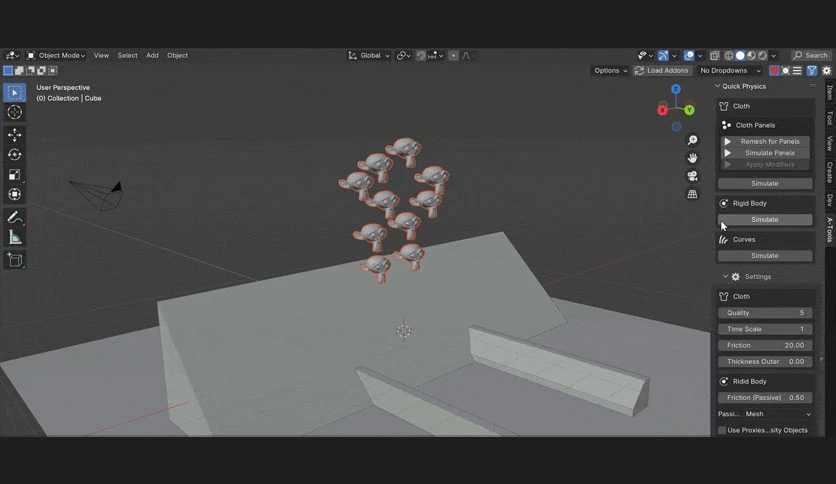
Task: Select the Transform tool
Action: pos(14,195)
